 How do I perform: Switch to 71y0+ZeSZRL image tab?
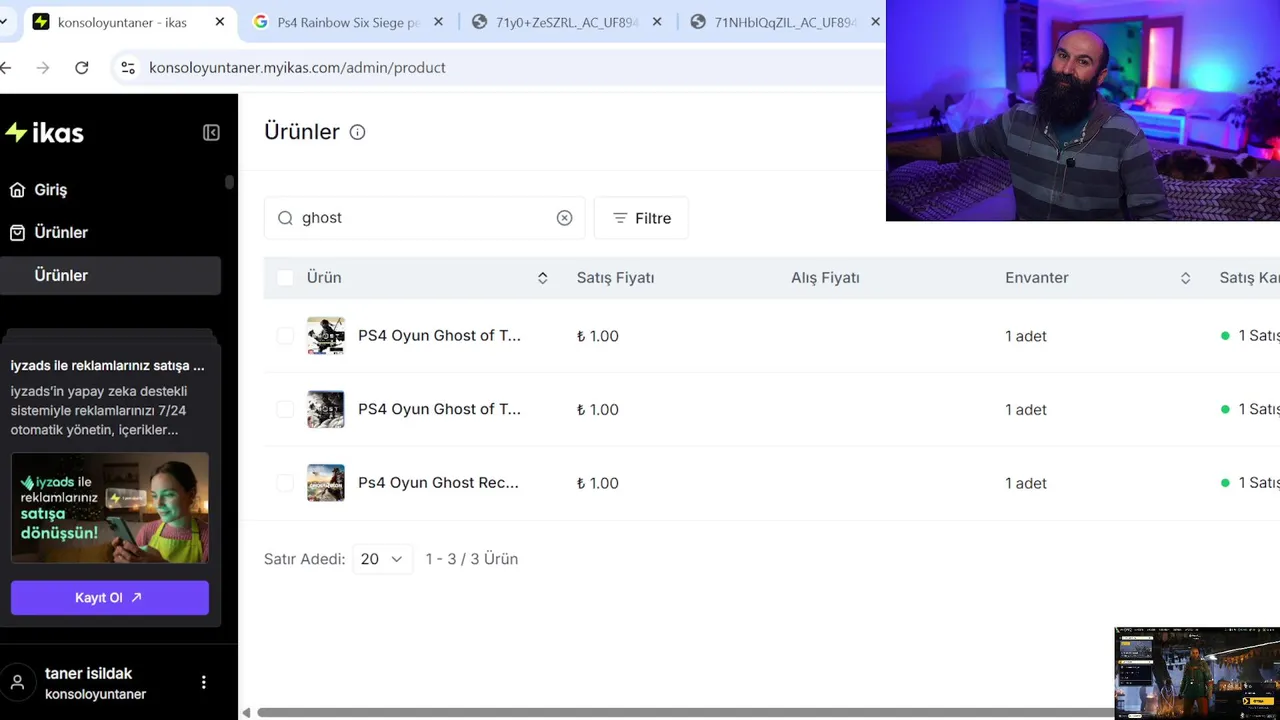click(x=567, y=22)
